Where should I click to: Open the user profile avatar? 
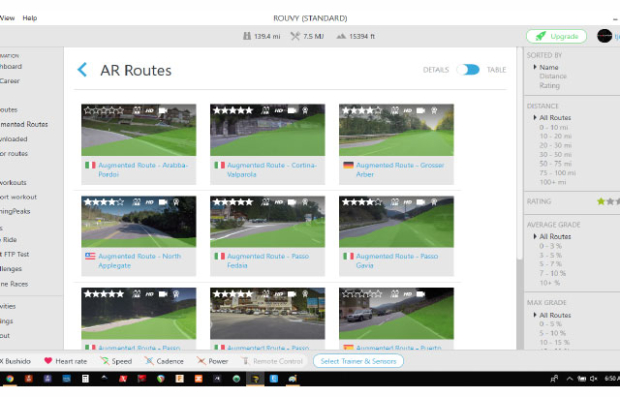point(604,36)
